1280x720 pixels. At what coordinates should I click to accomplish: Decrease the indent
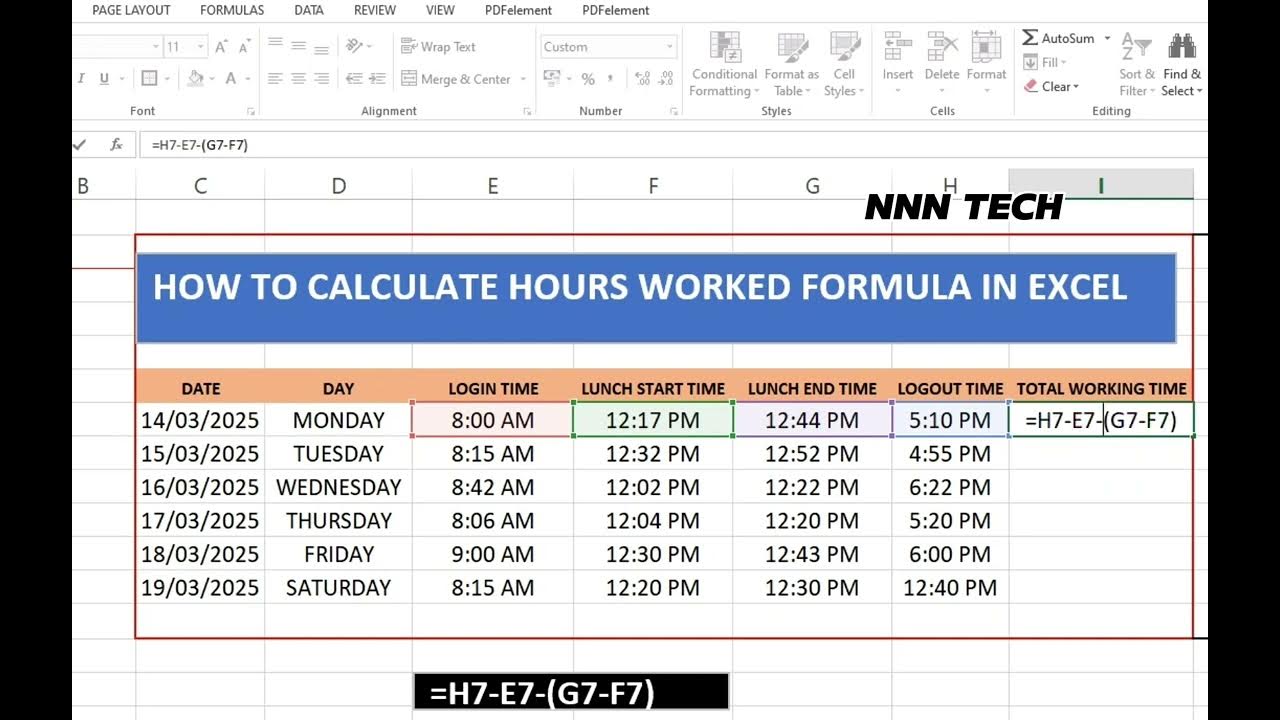tap(352, 78)
